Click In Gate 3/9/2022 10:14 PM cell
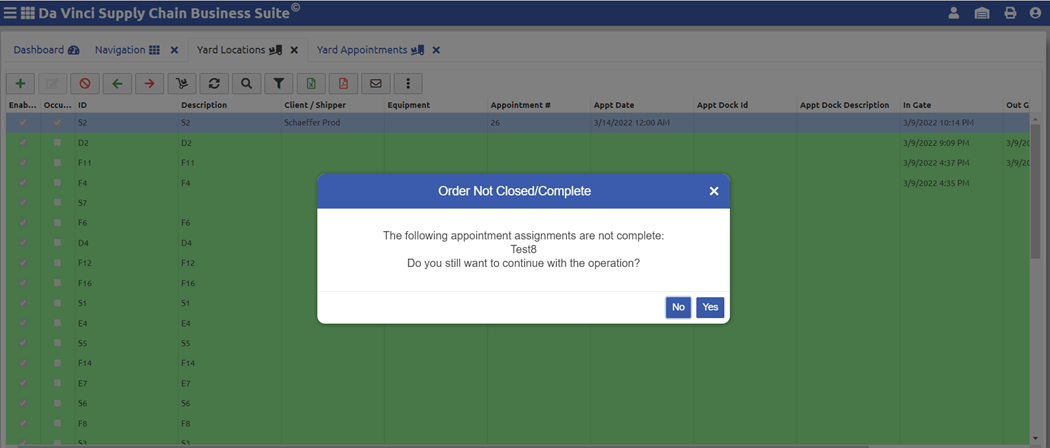Viewport: 1050px width, 448px height. [952, 123]
